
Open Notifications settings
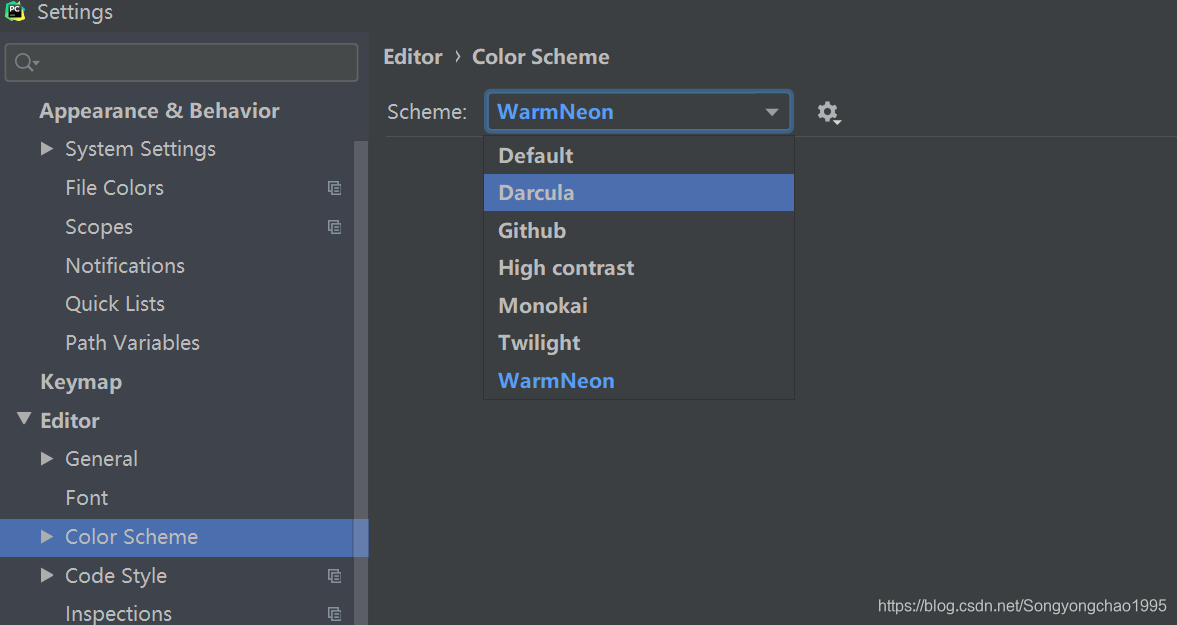click(125, 266)
